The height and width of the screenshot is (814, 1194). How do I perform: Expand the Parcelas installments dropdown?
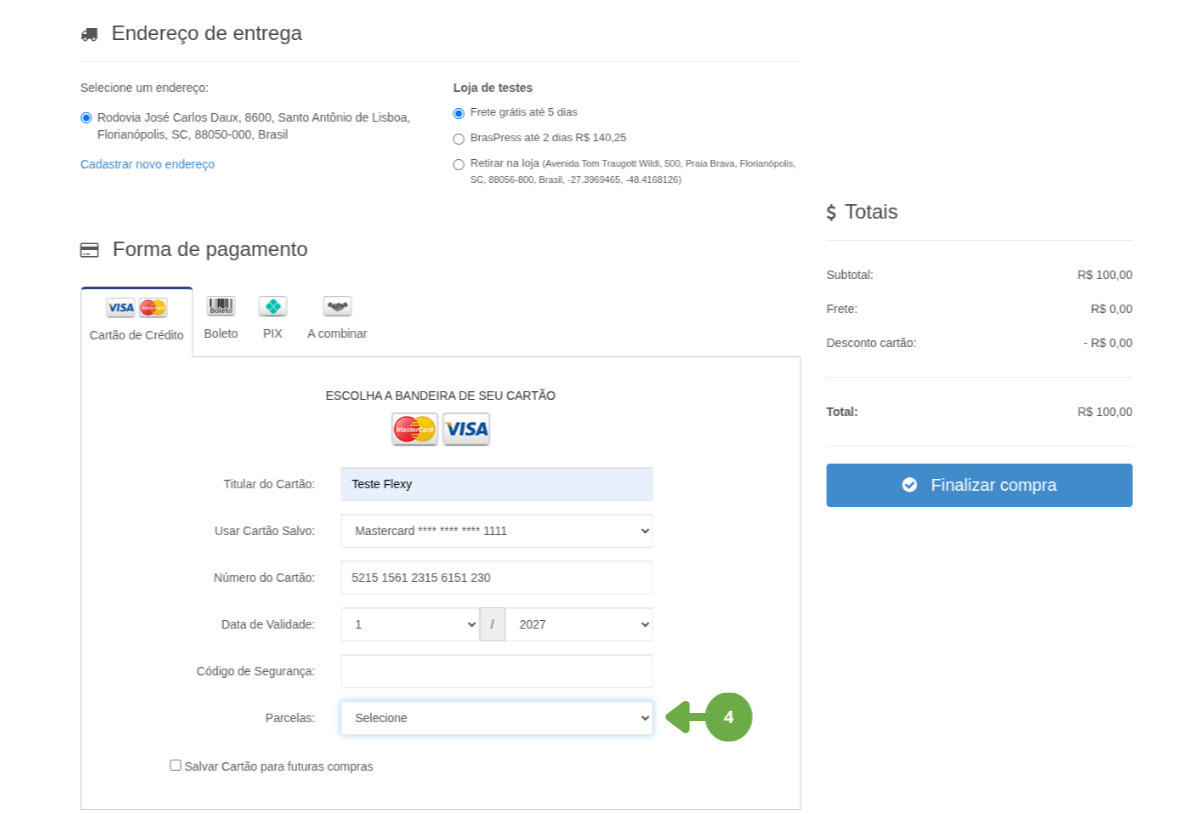(x=496, y=718)
